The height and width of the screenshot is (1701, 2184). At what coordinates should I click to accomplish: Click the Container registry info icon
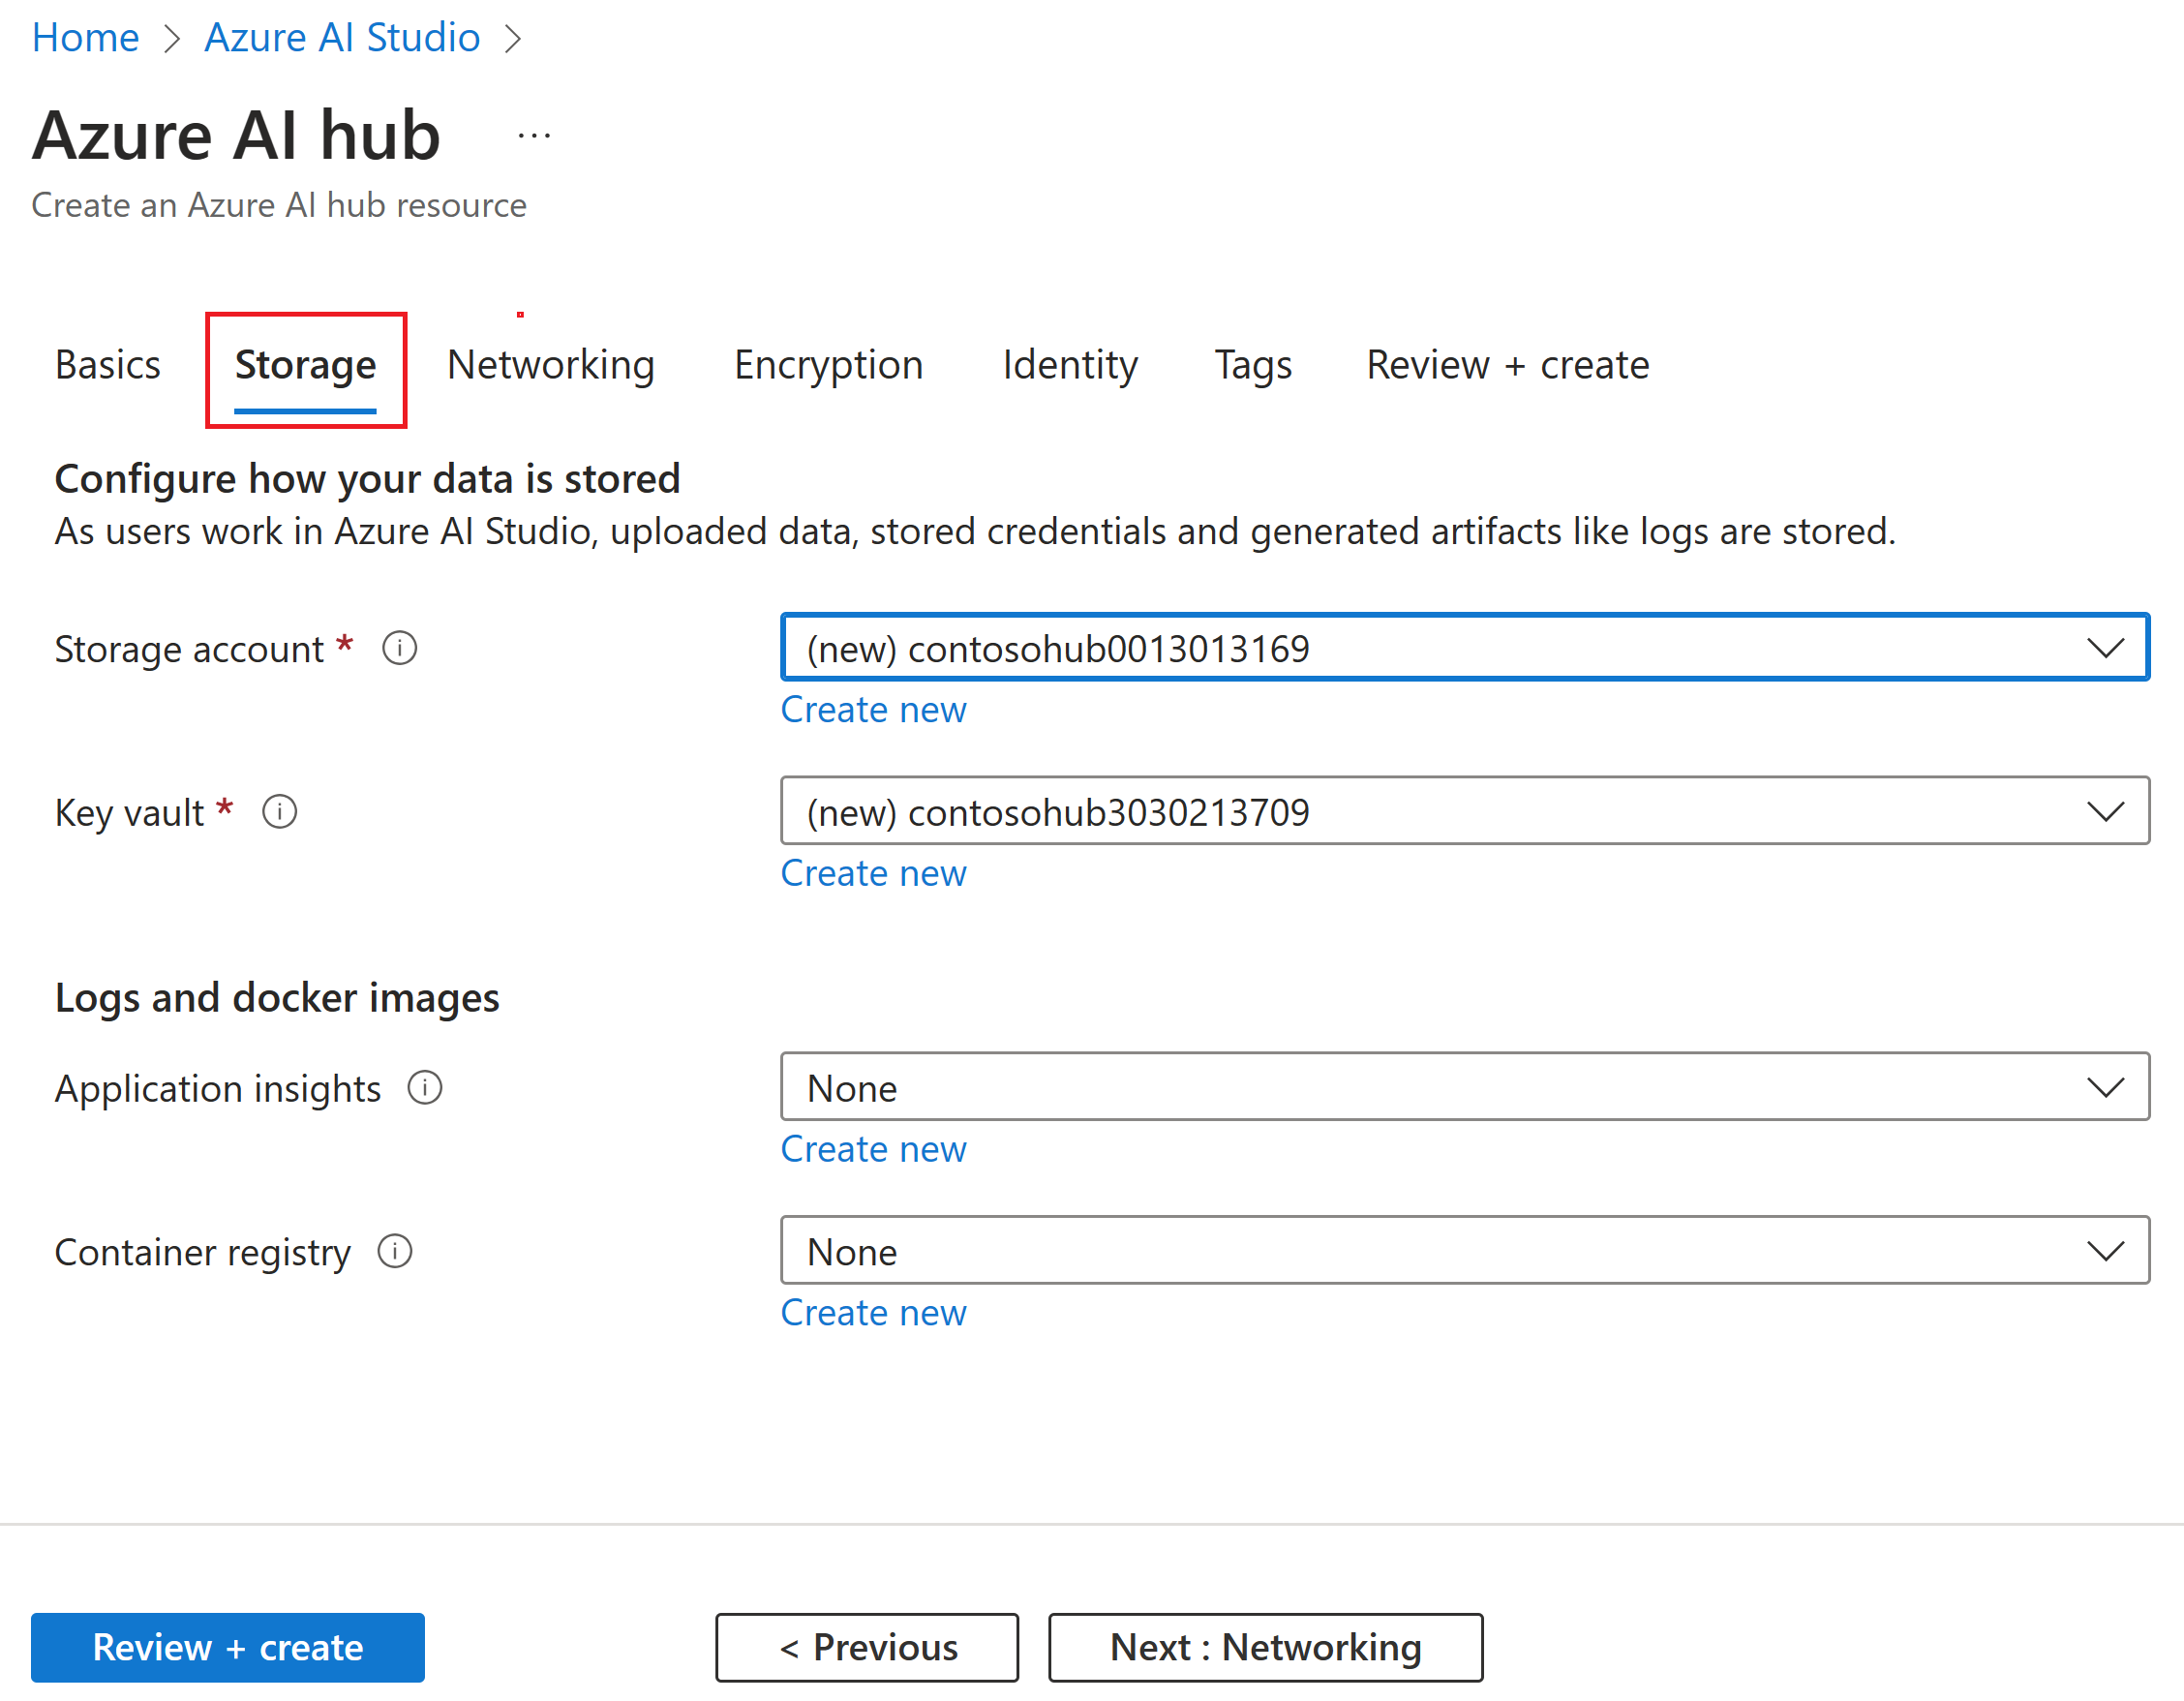(394, 1252)
